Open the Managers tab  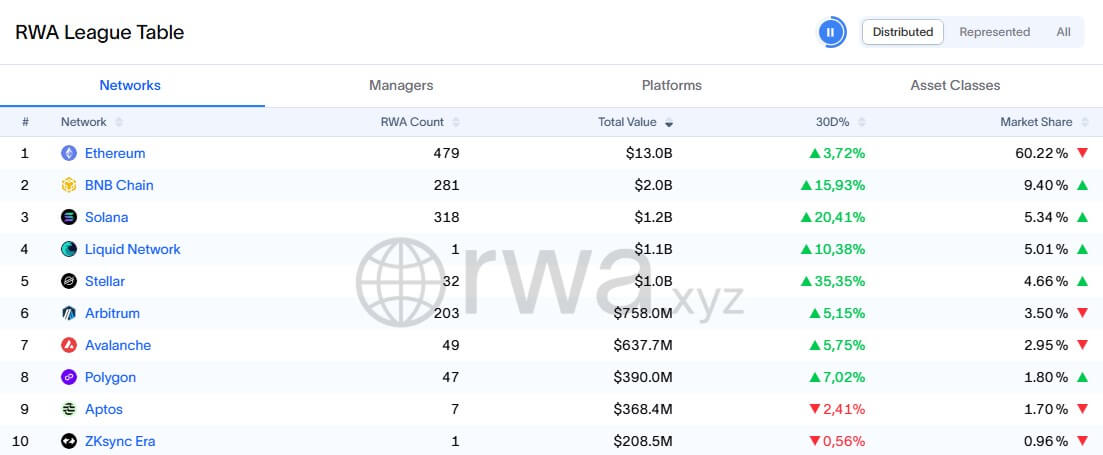(401, 85)
